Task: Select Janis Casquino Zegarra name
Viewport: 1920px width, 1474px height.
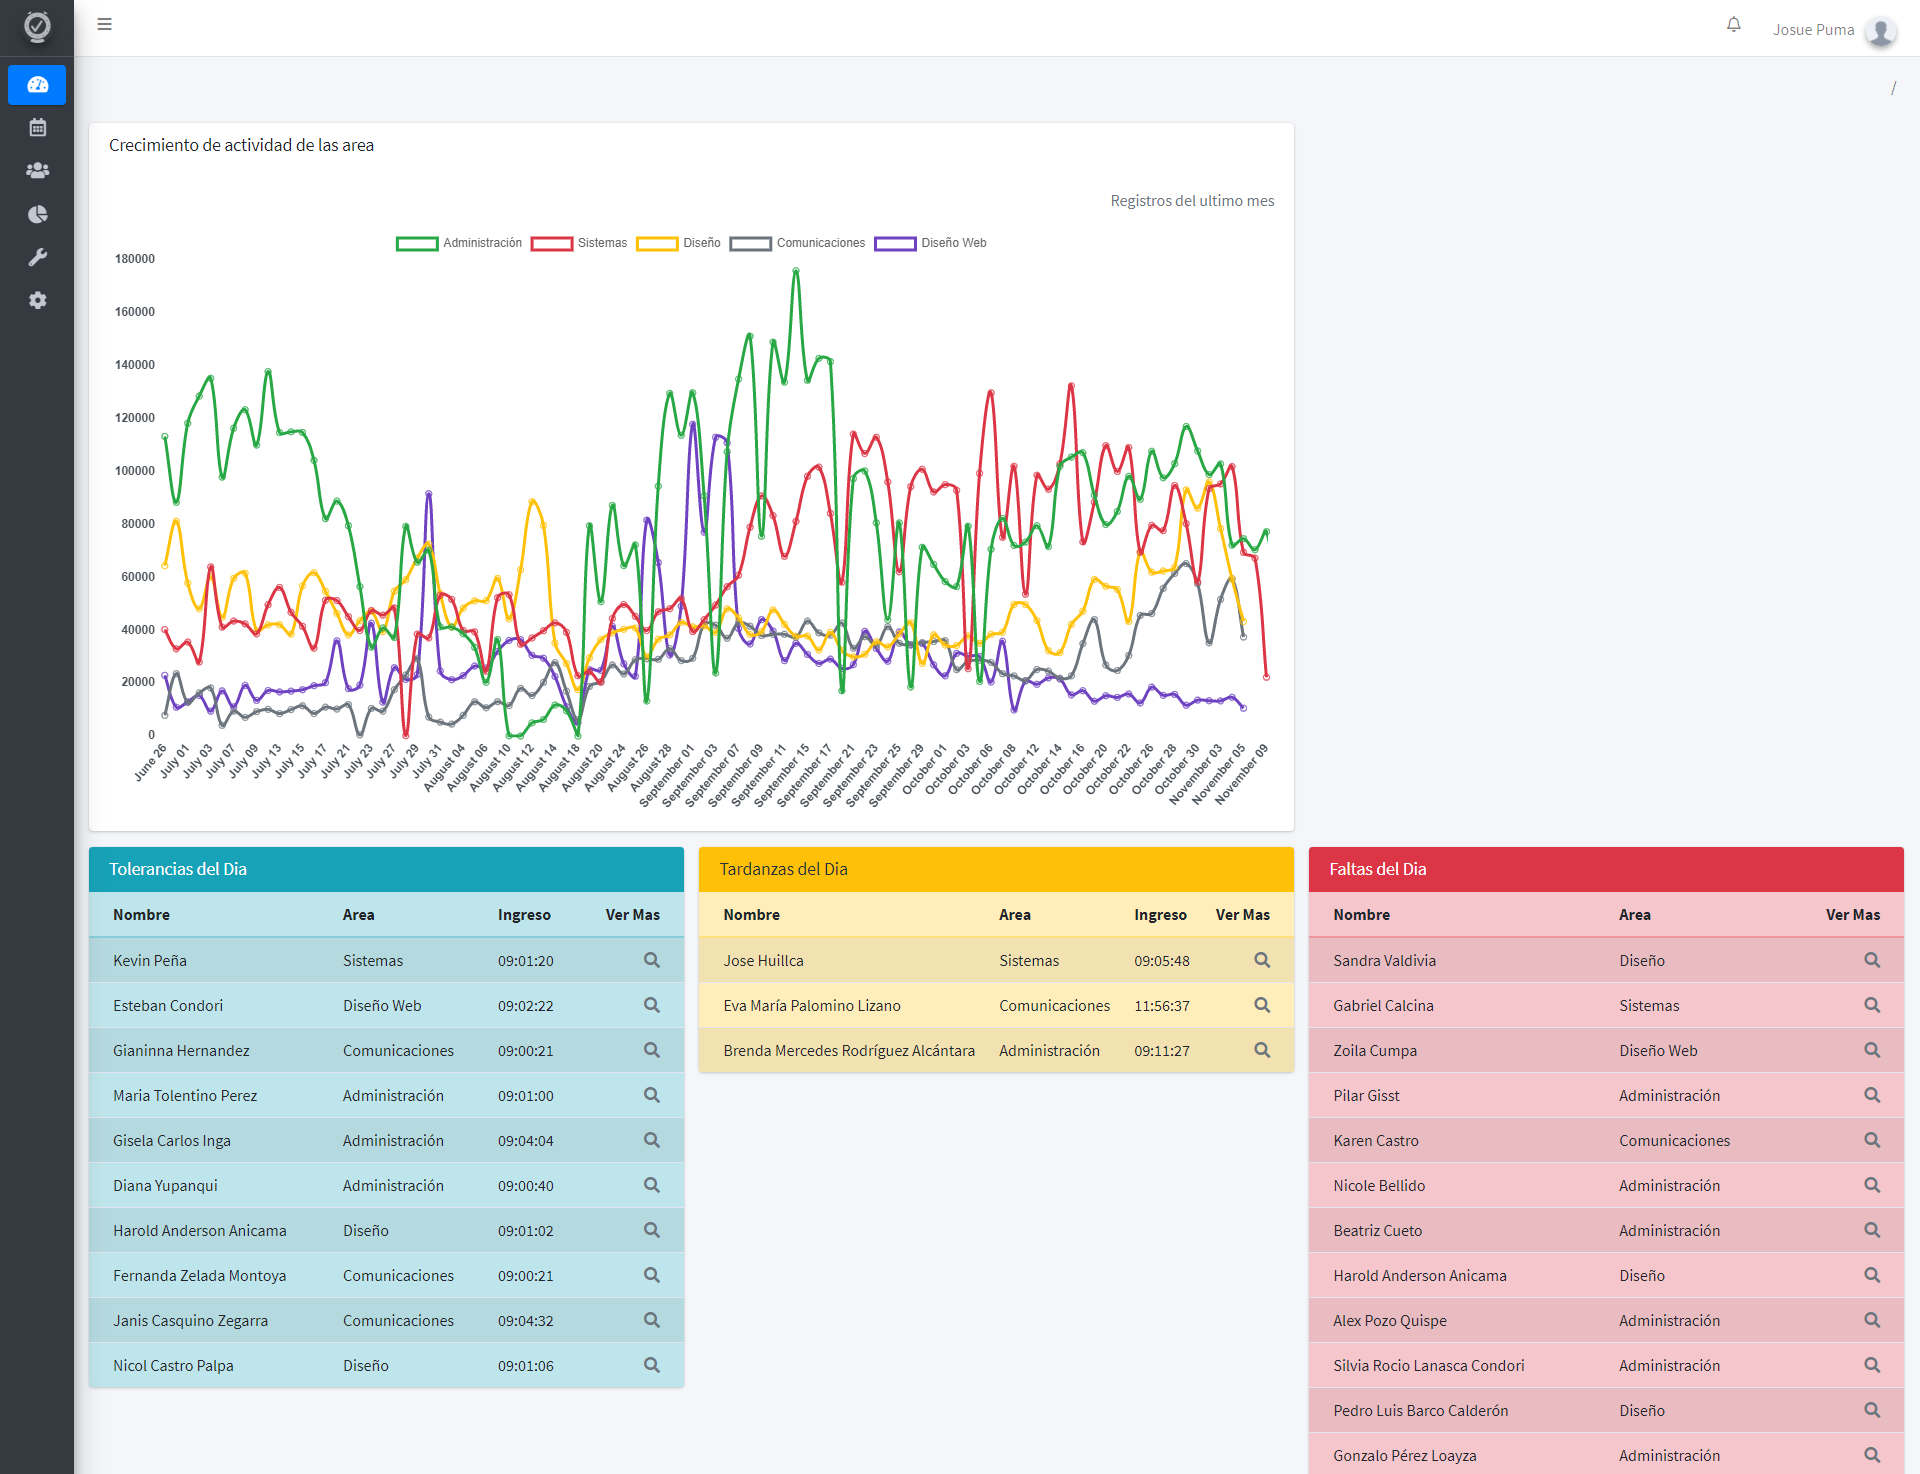Action: 190,1320
